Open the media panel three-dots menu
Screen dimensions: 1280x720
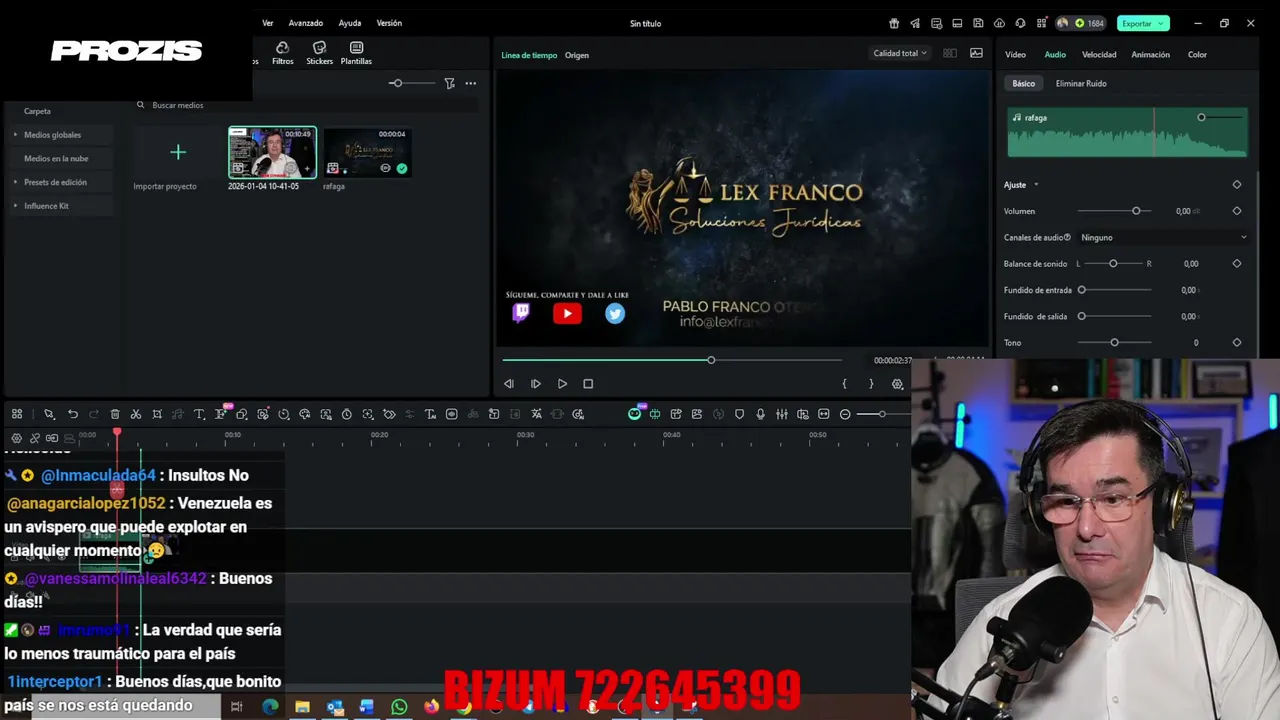click(x=471, y=83)
